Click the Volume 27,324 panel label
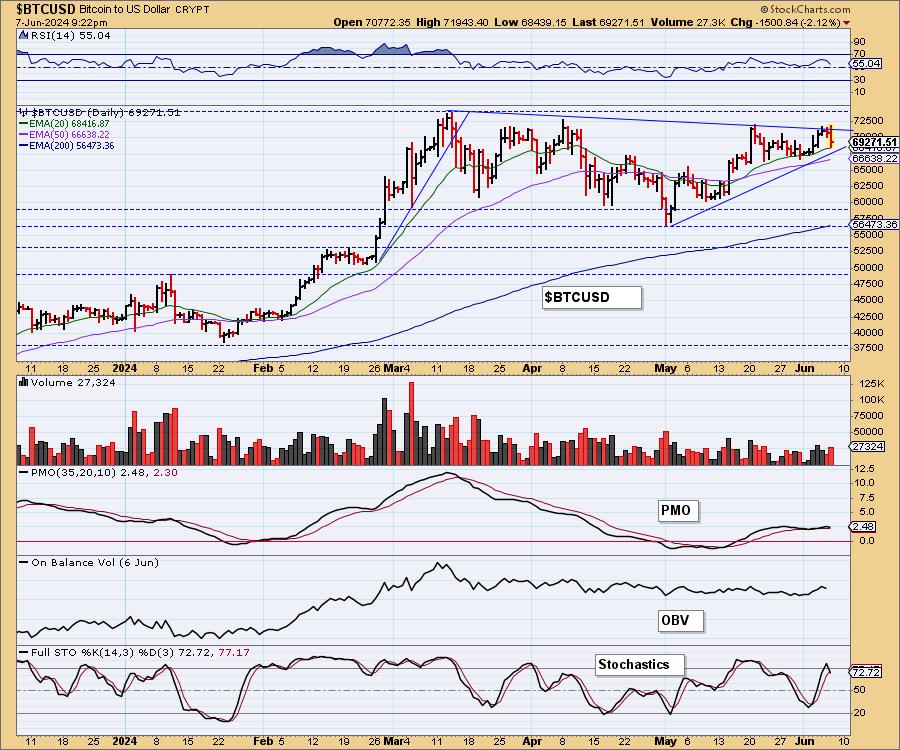This screenshot has height=750, width=900. coord(73,382)
